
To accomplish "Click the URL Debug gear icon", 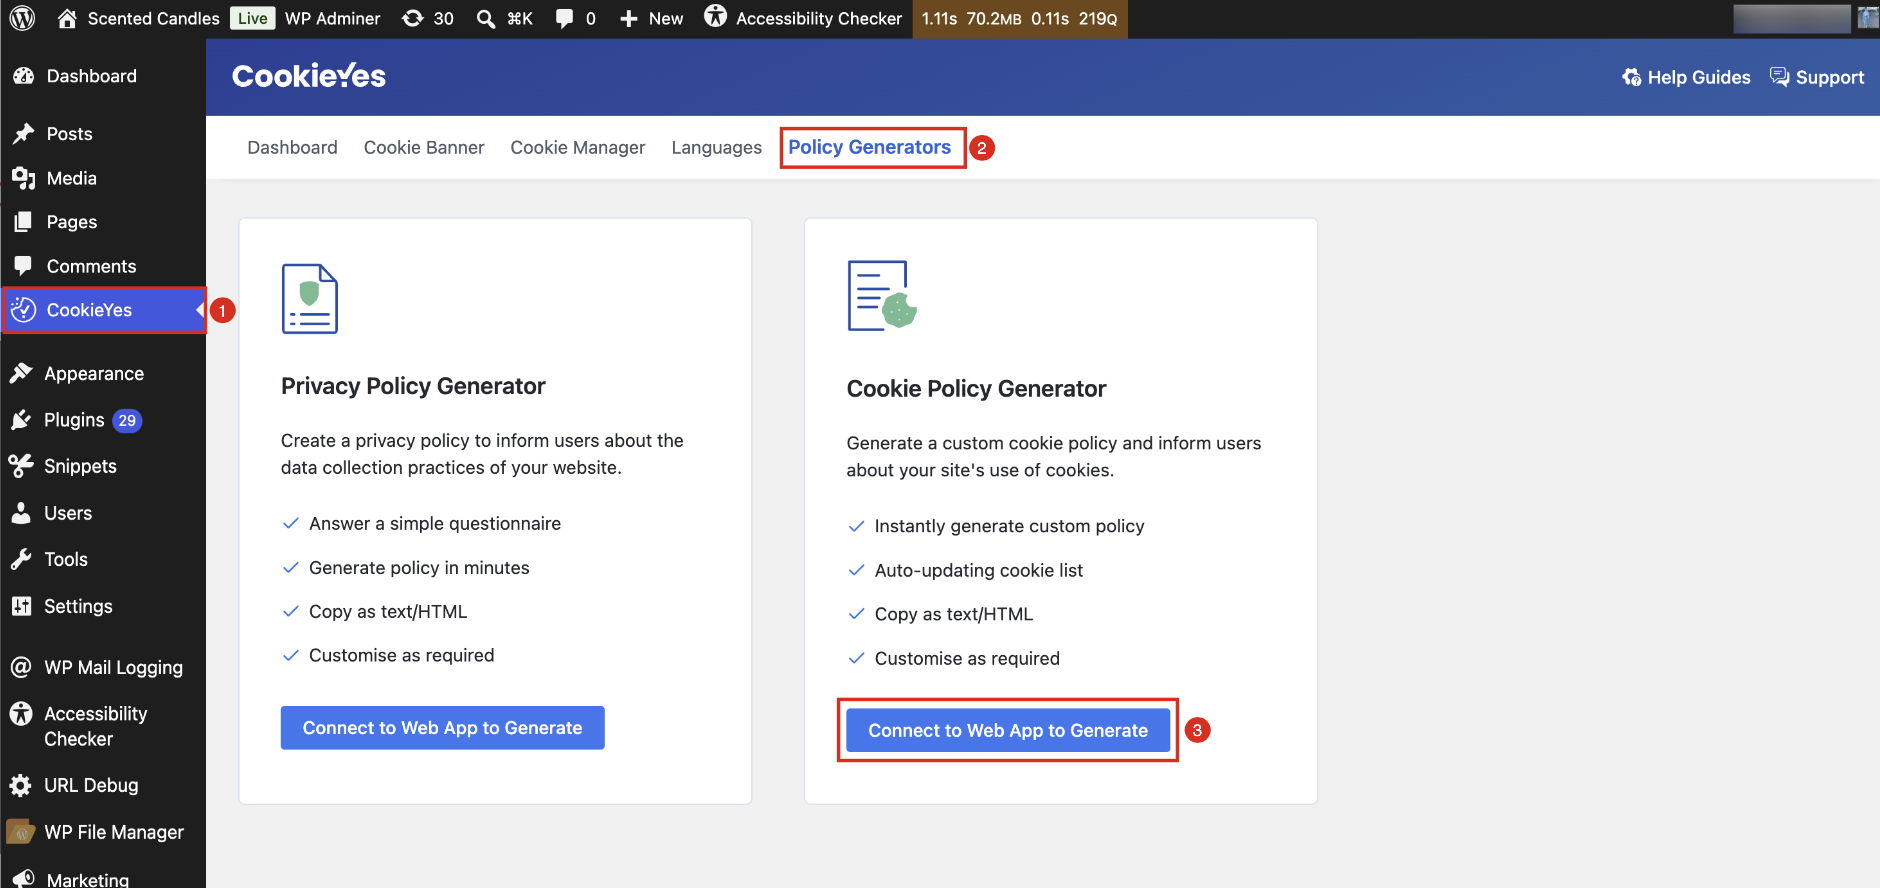I will point(21,786).
